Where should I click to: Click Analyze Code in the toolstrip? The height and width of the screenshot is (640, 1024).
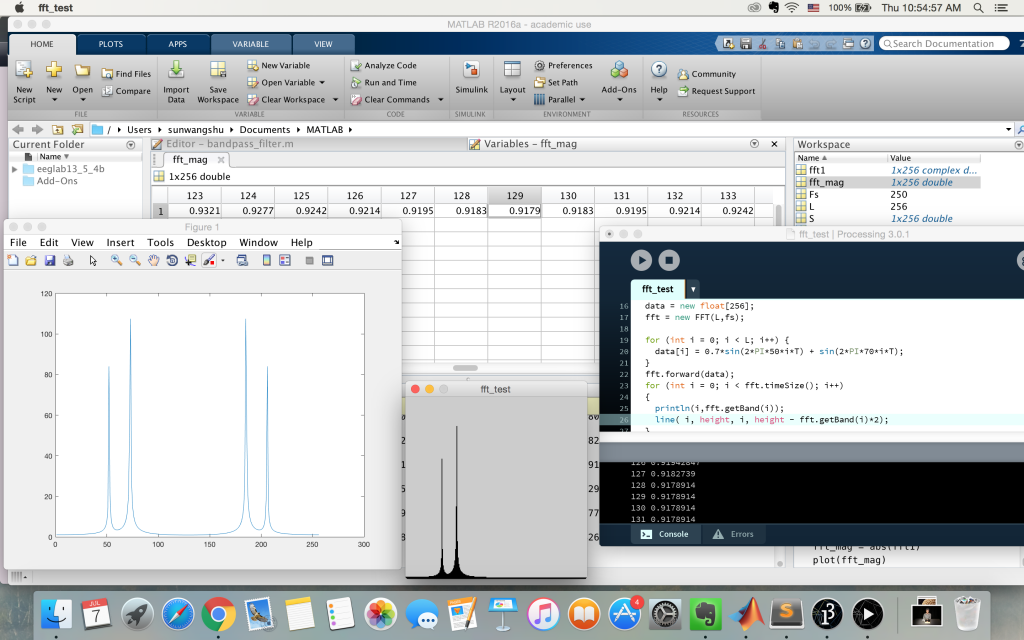pos(383,65)
